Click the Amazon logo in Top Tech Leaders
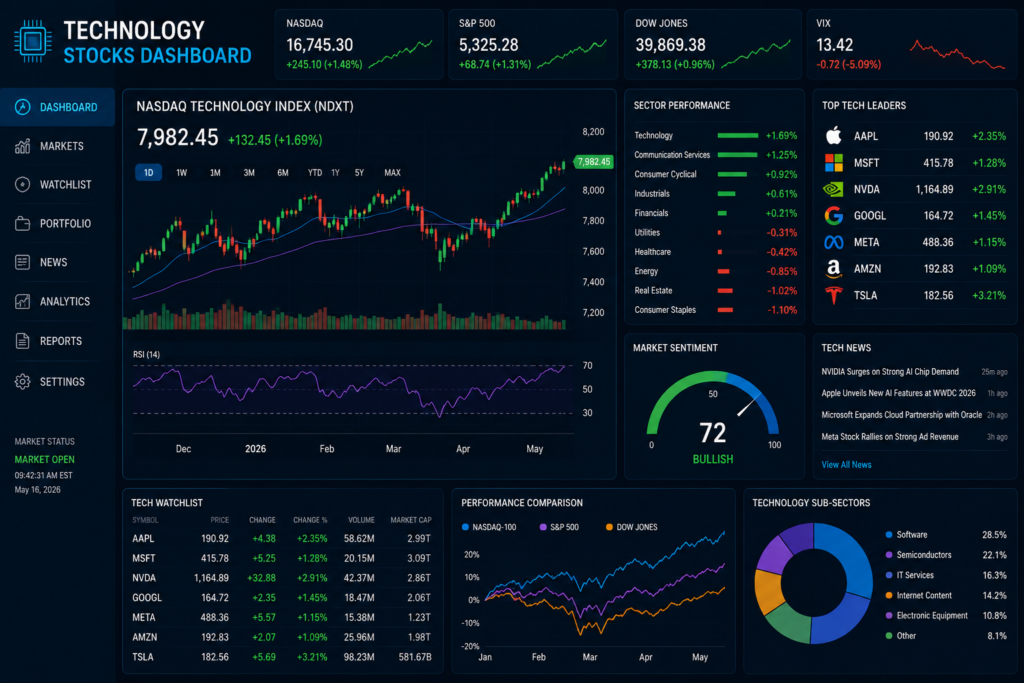This screenshot has height=683, width=1024. [x=833, y=268]
